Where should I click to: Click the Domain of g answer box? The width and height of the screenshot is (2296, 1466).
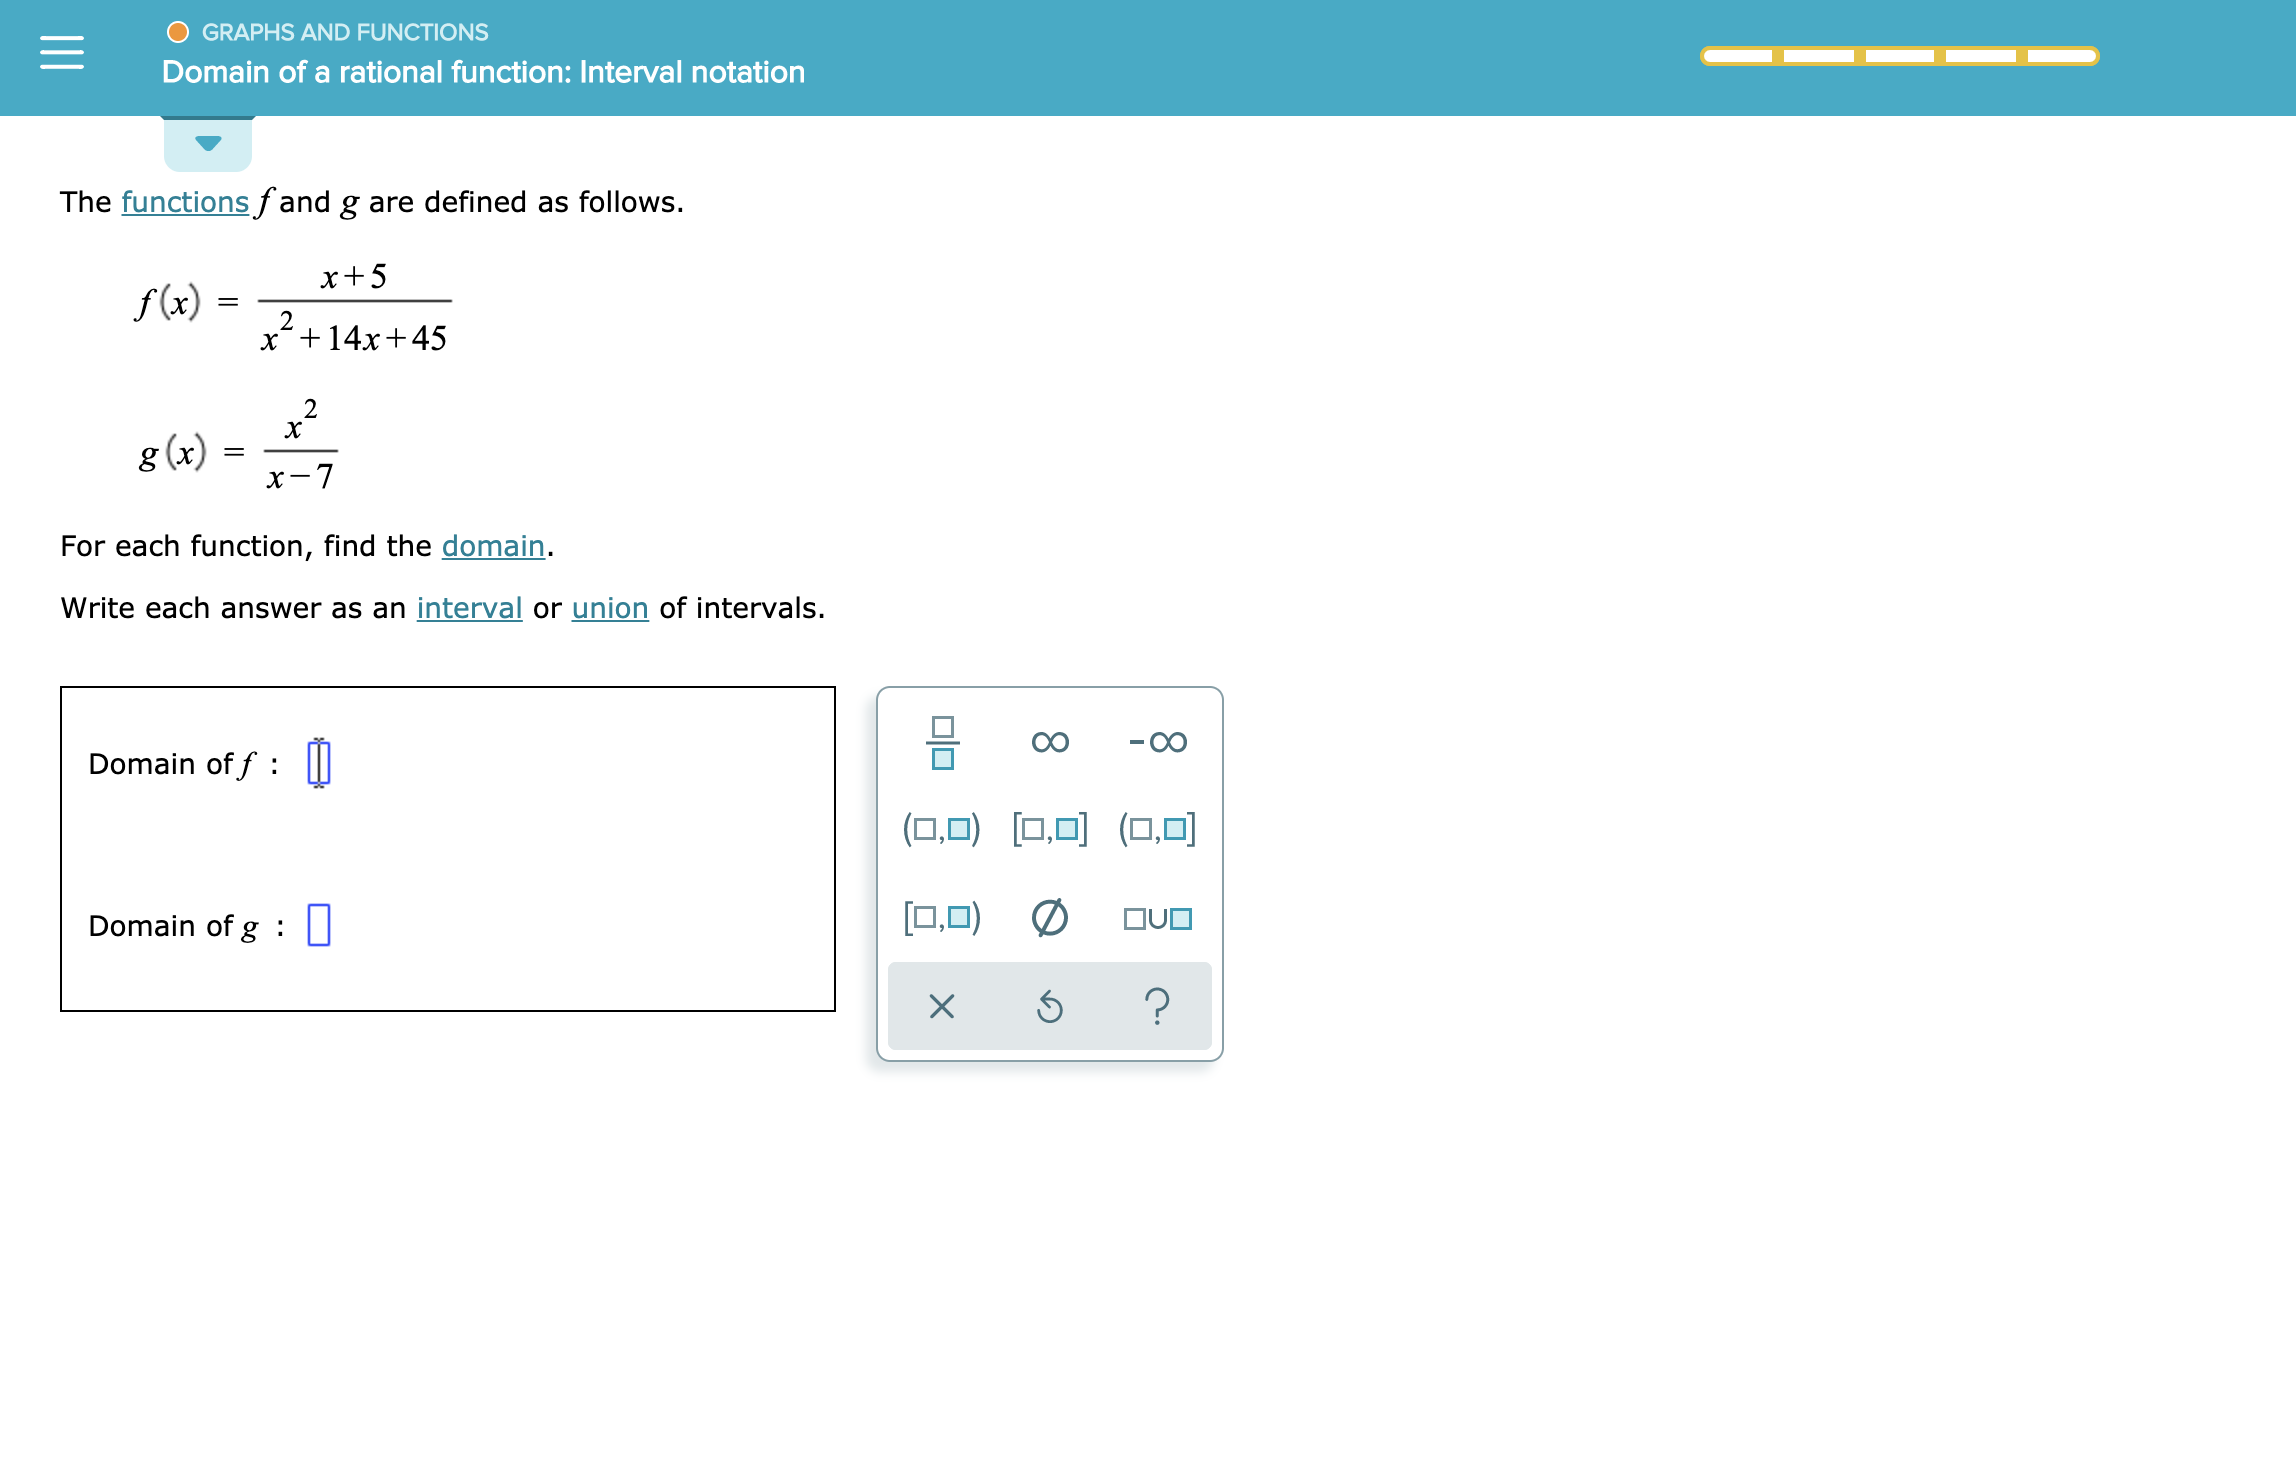coord(319,925)
